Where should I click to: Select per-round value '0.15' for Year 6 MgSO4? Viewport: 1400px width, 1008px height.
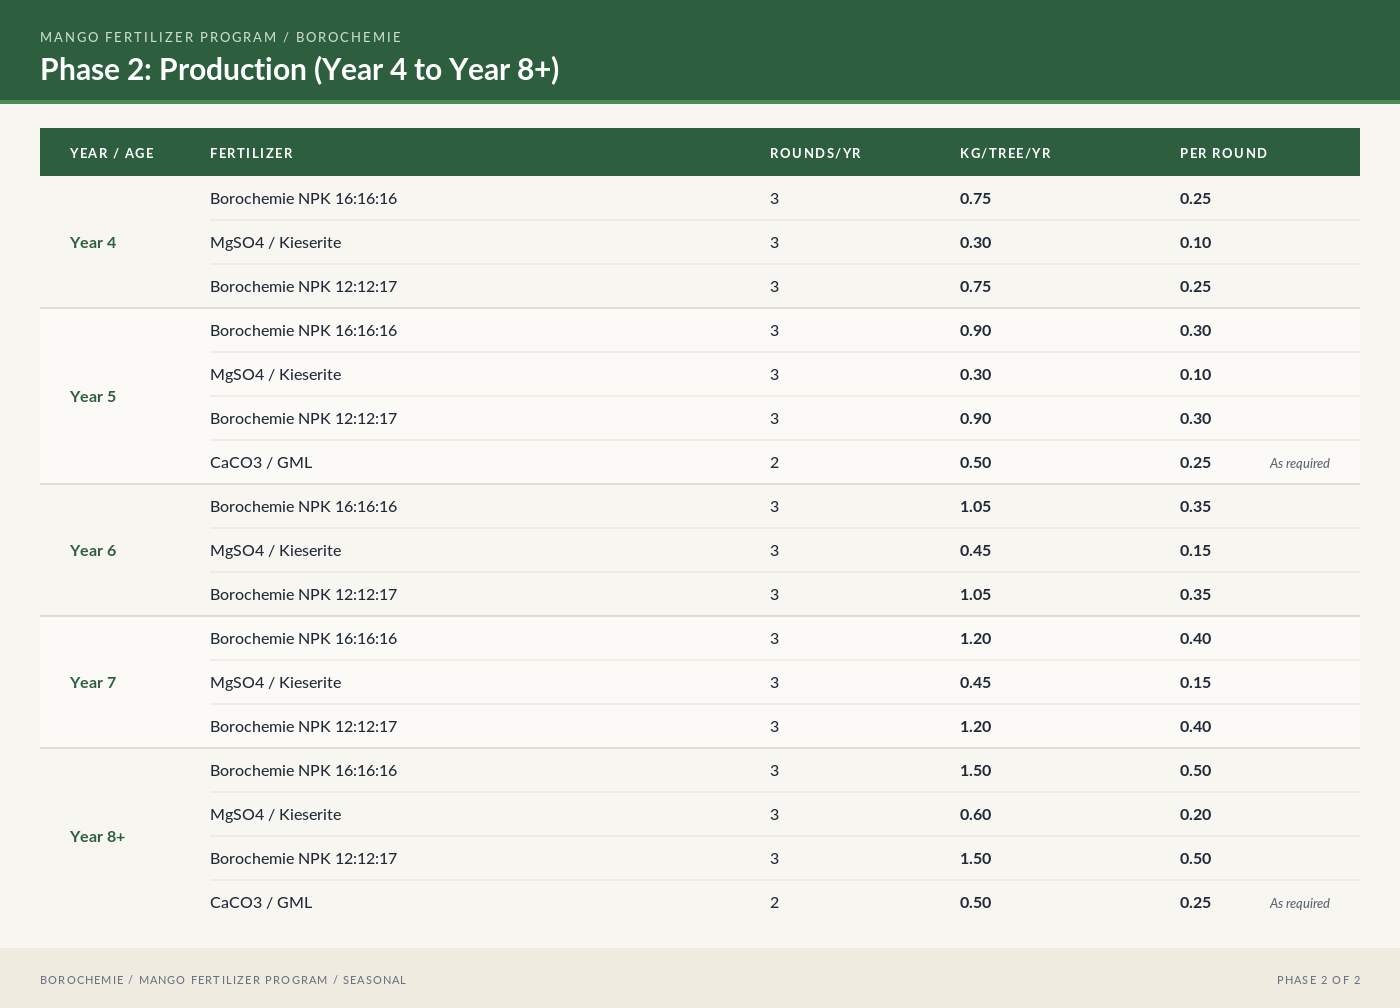tap(1196, 550)
